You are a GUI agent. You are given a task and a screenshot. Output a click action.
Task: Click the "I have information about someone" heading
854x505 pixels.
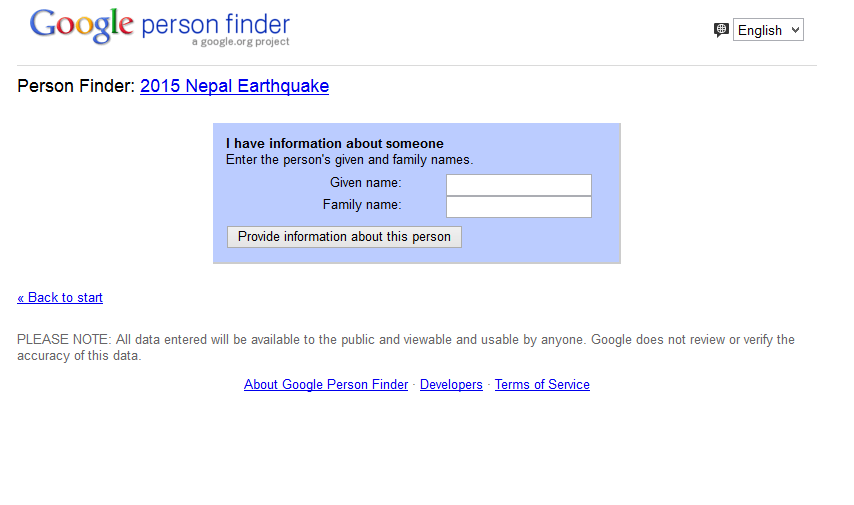point(335,144)
